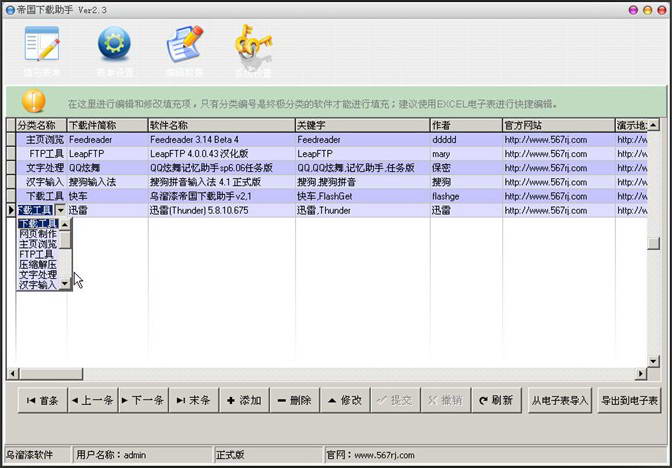The image size is (672, 468).
Task: Click the dropdown list's up scroll arrow
Action: coord(65,225)
